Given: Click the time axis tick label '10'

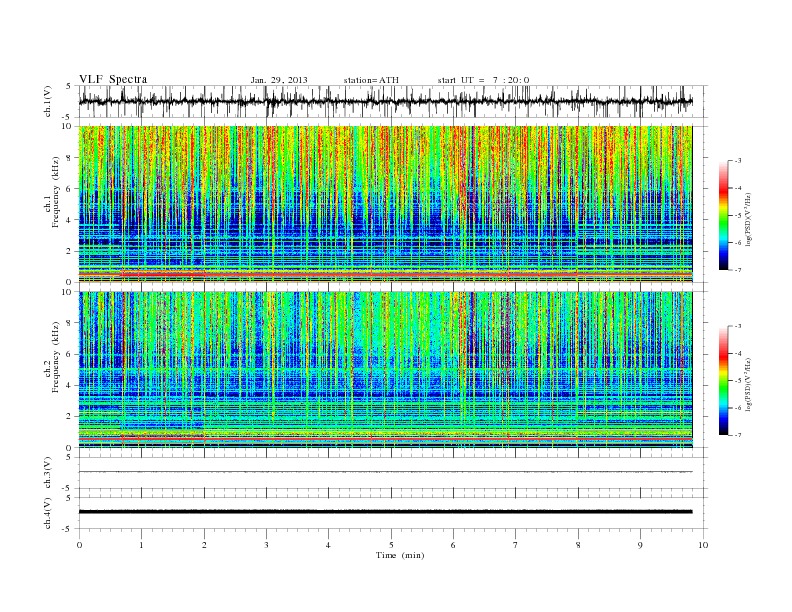Looking at the screenshot, I should [x=703, y=545].
